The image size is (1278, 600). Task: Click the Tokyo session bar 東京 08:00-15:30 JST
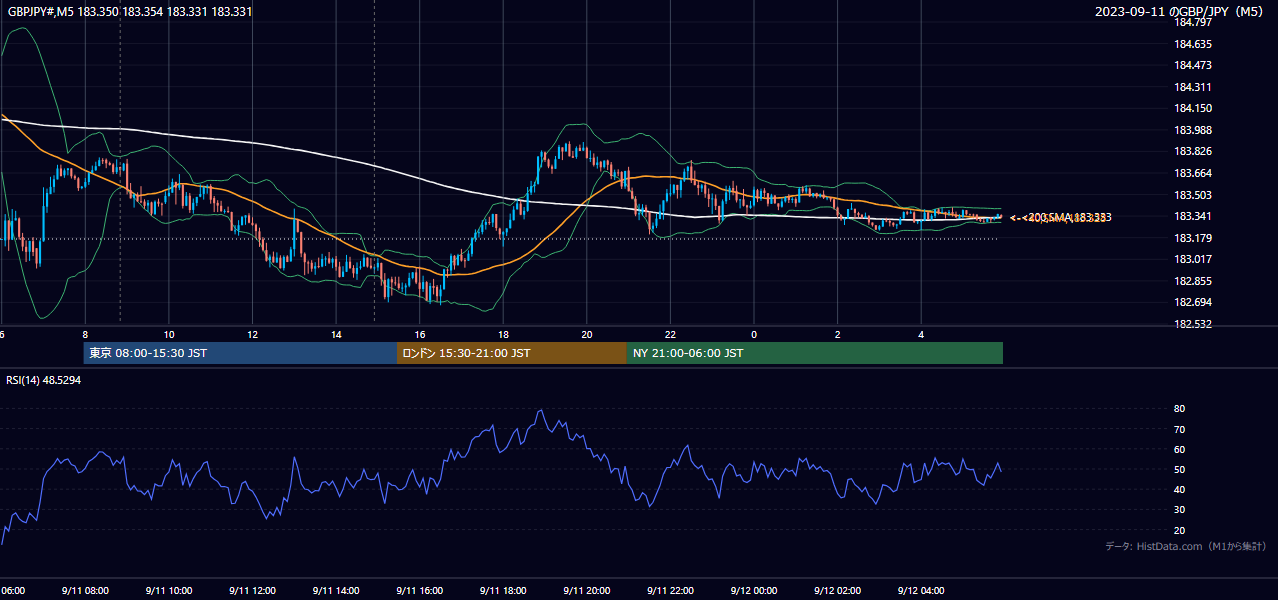point(241,353)
